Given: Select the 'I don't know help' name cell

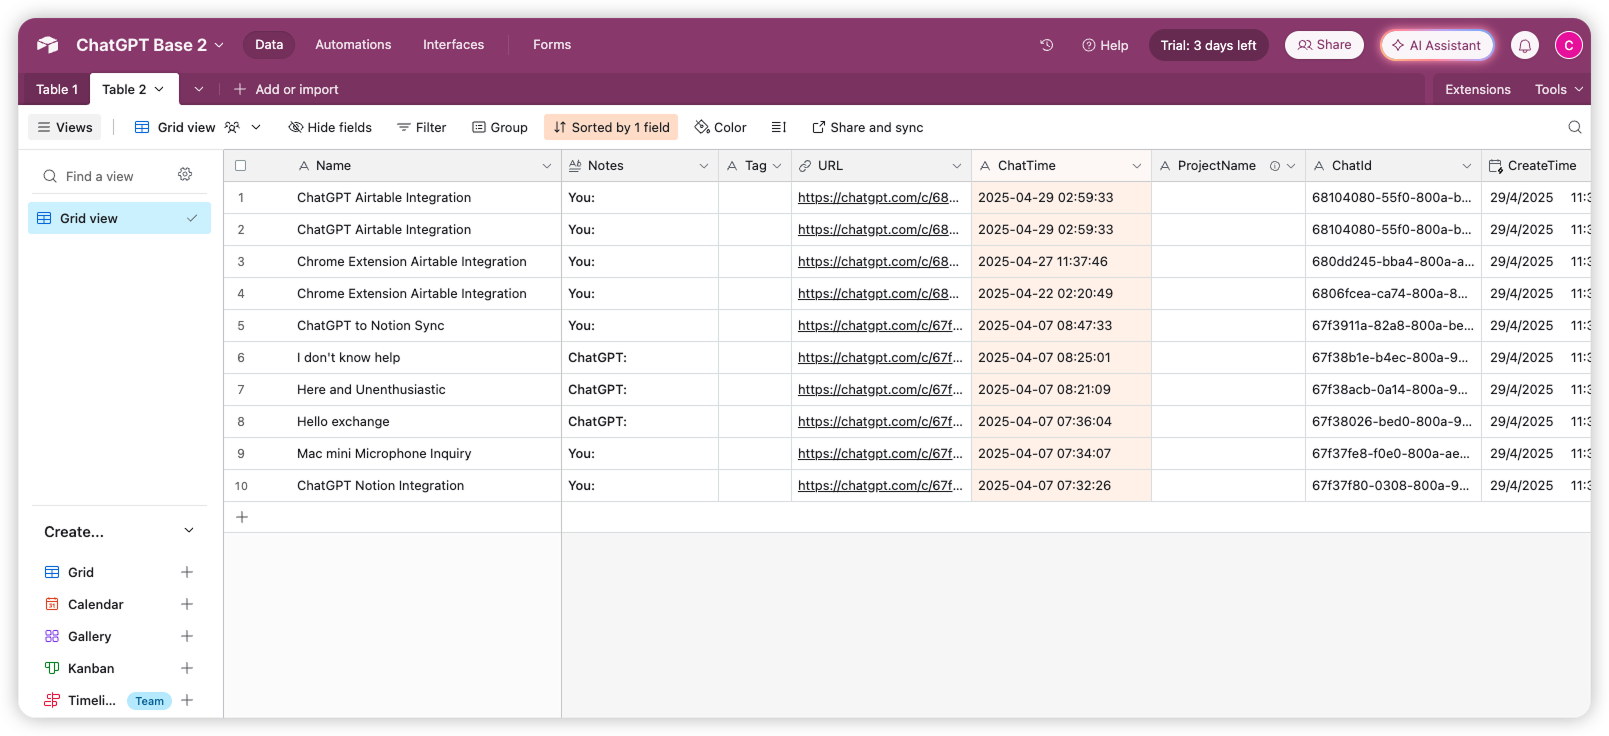Looking at the screenshot, I should click(392, 358).
